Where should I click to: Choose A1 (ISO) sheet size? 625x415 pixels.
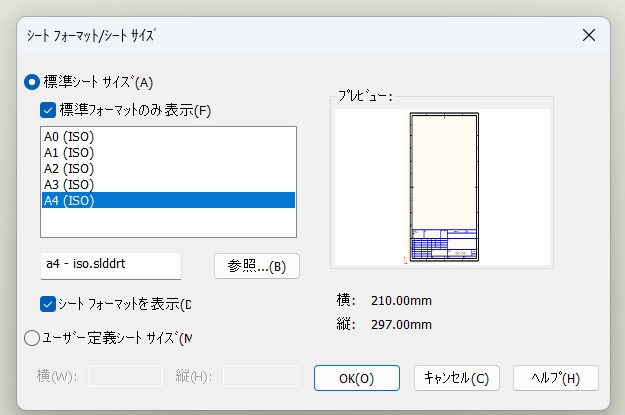168,153
